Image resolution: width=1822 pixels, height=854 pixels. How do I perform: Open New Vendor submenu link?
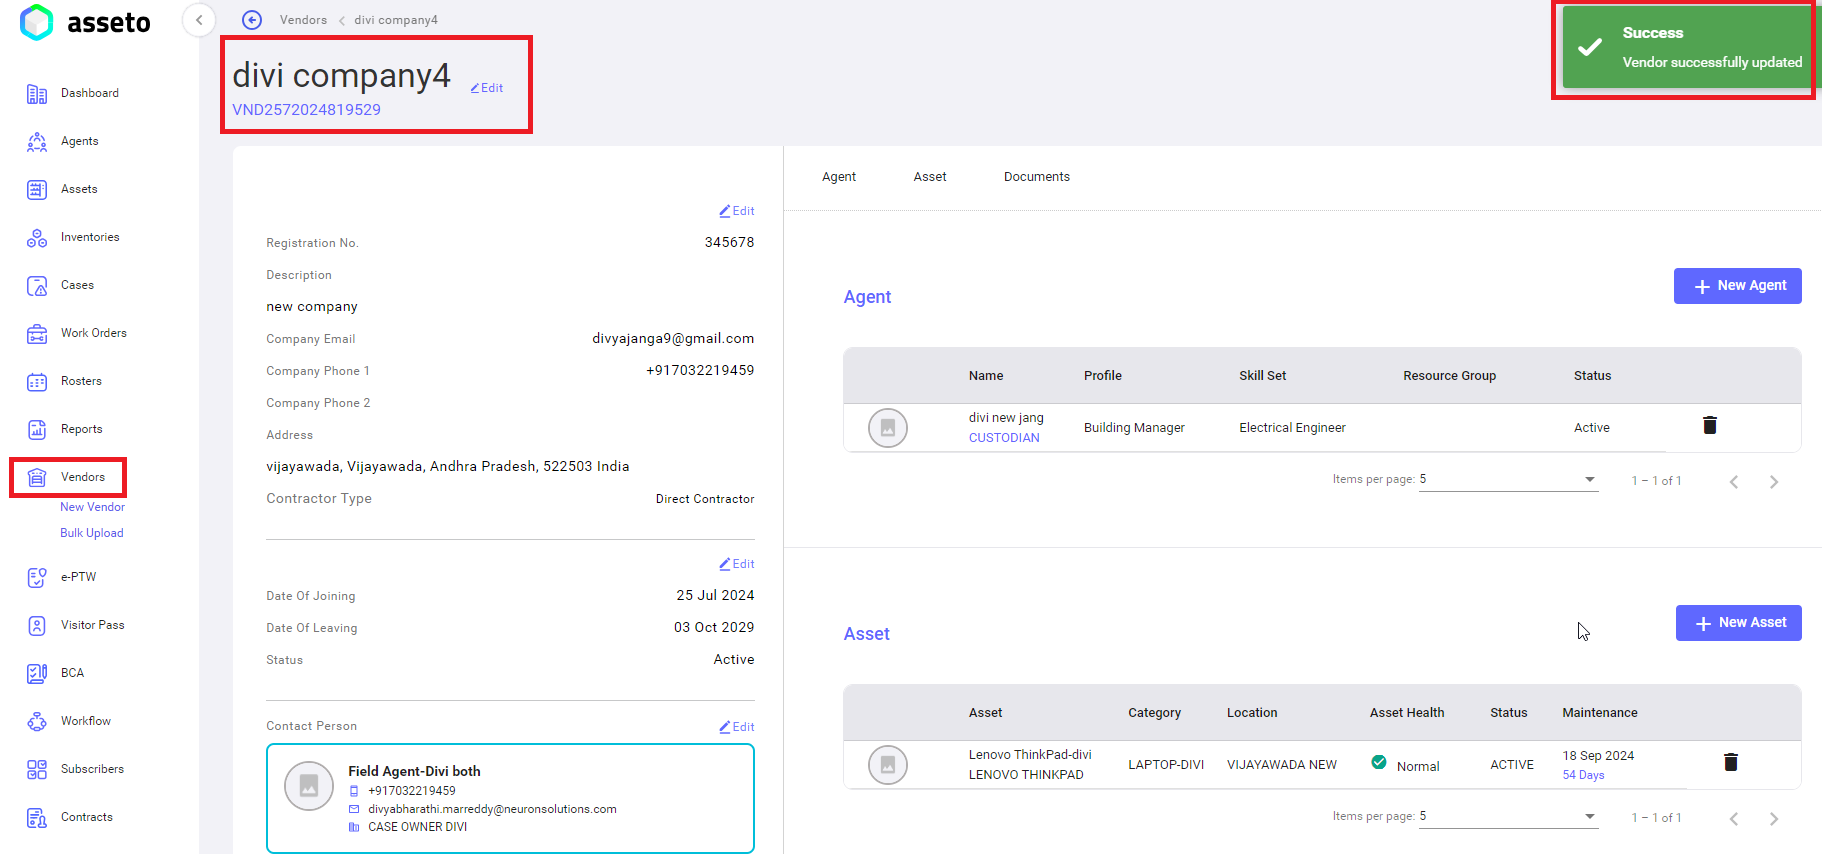92,507
